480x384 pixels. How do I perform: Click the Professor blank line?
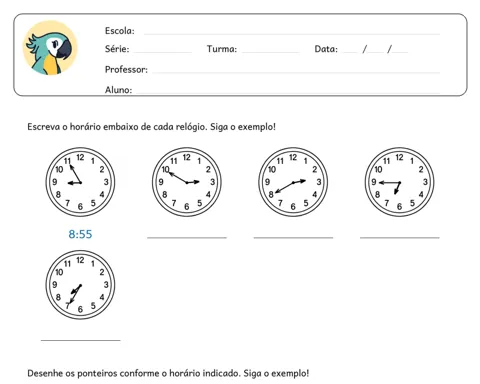coord(296,72)
